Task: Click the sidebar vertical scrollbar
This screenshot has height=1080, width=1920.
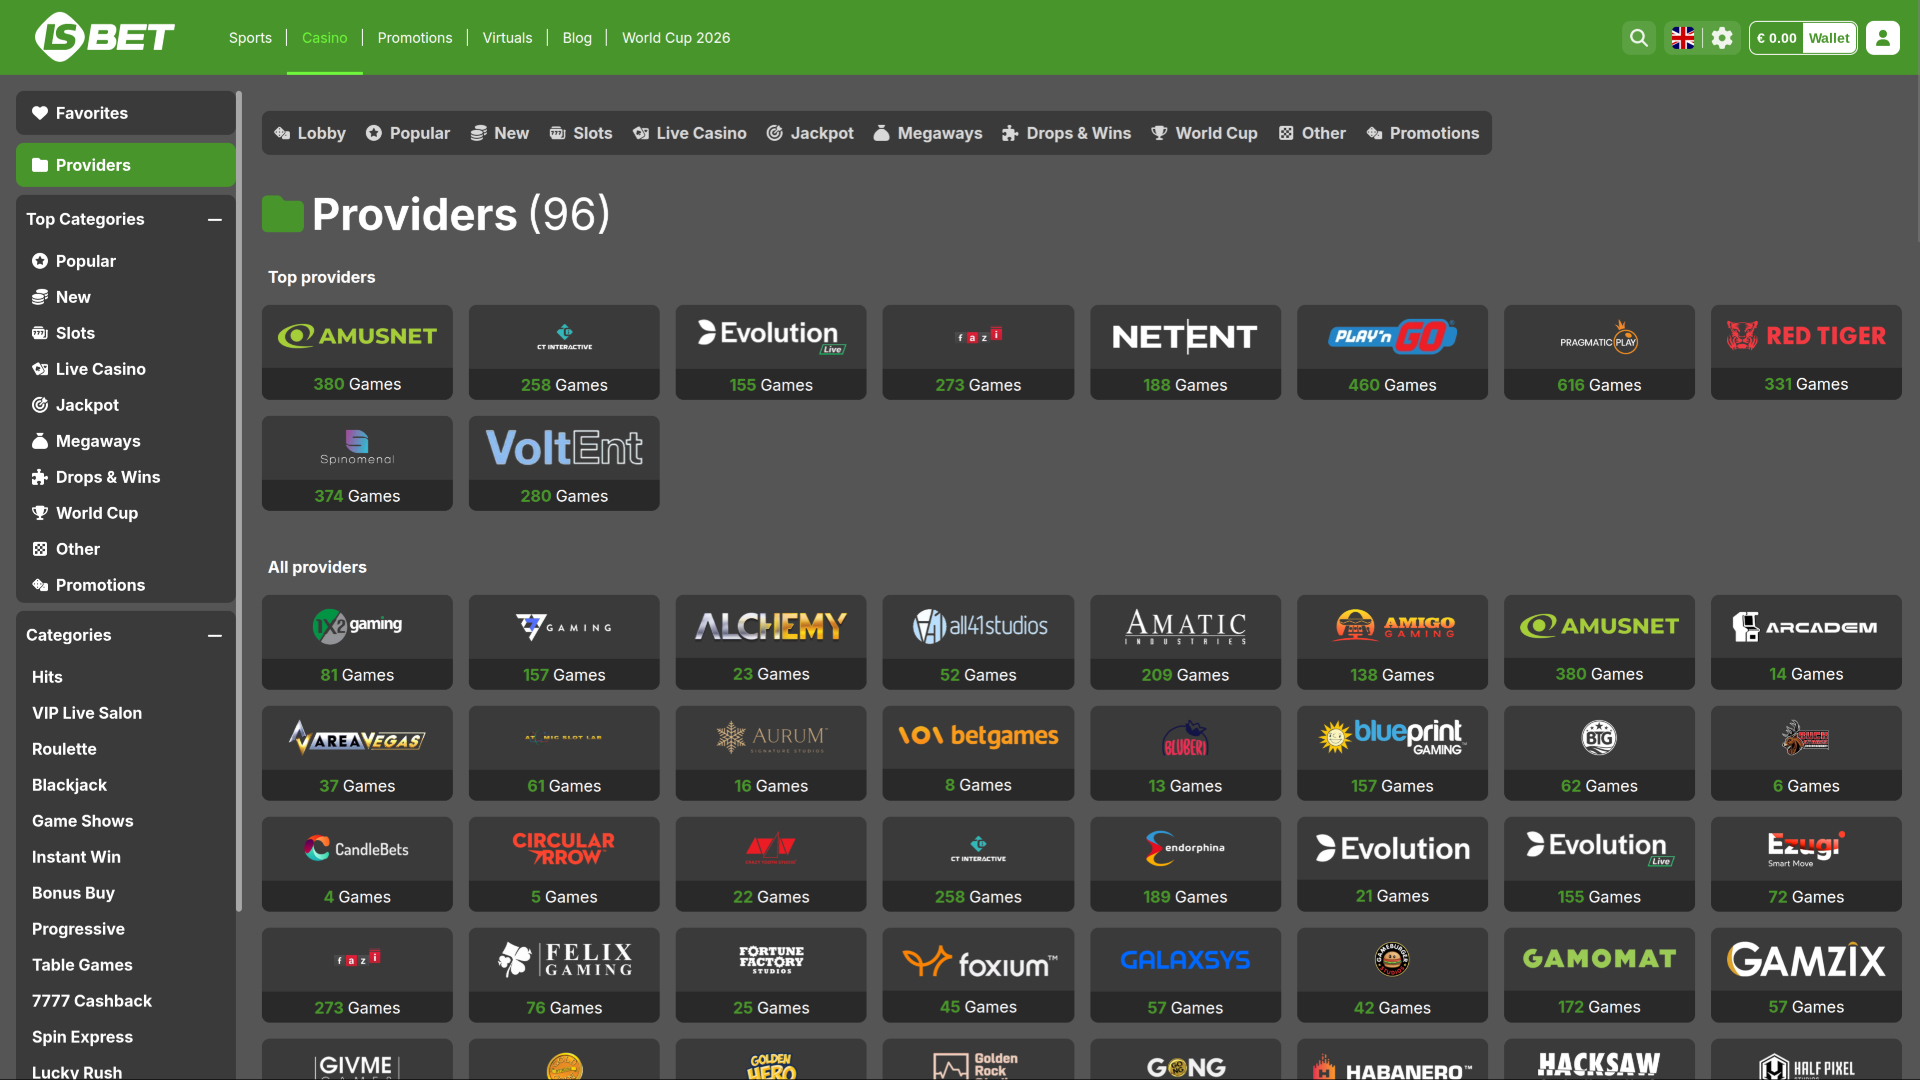Action: tap(239, 500)
